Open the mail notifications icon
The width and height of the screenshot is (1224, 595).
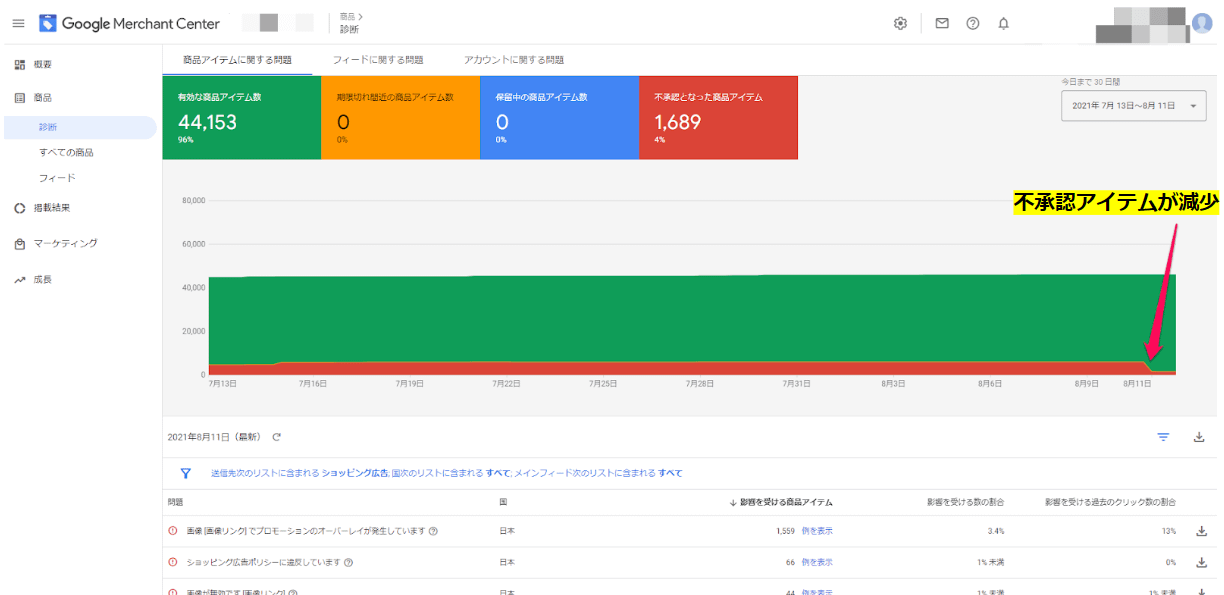click(942, 23)
